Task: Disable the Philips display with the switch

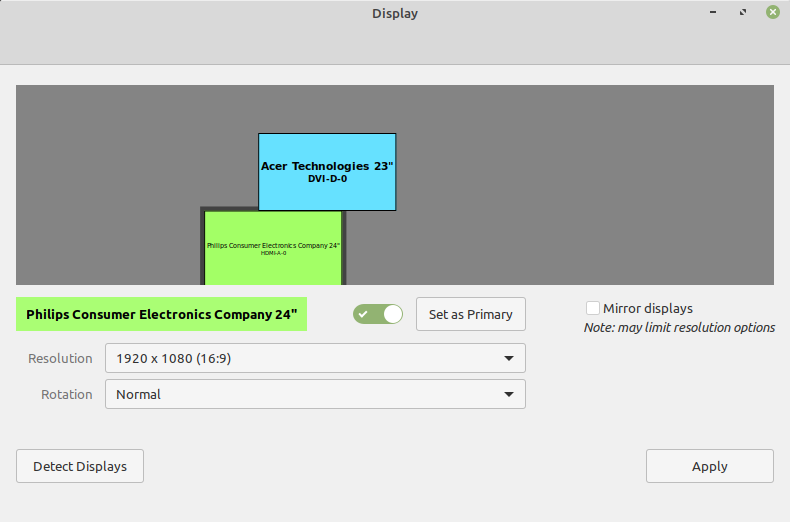Action: point(377,314)
